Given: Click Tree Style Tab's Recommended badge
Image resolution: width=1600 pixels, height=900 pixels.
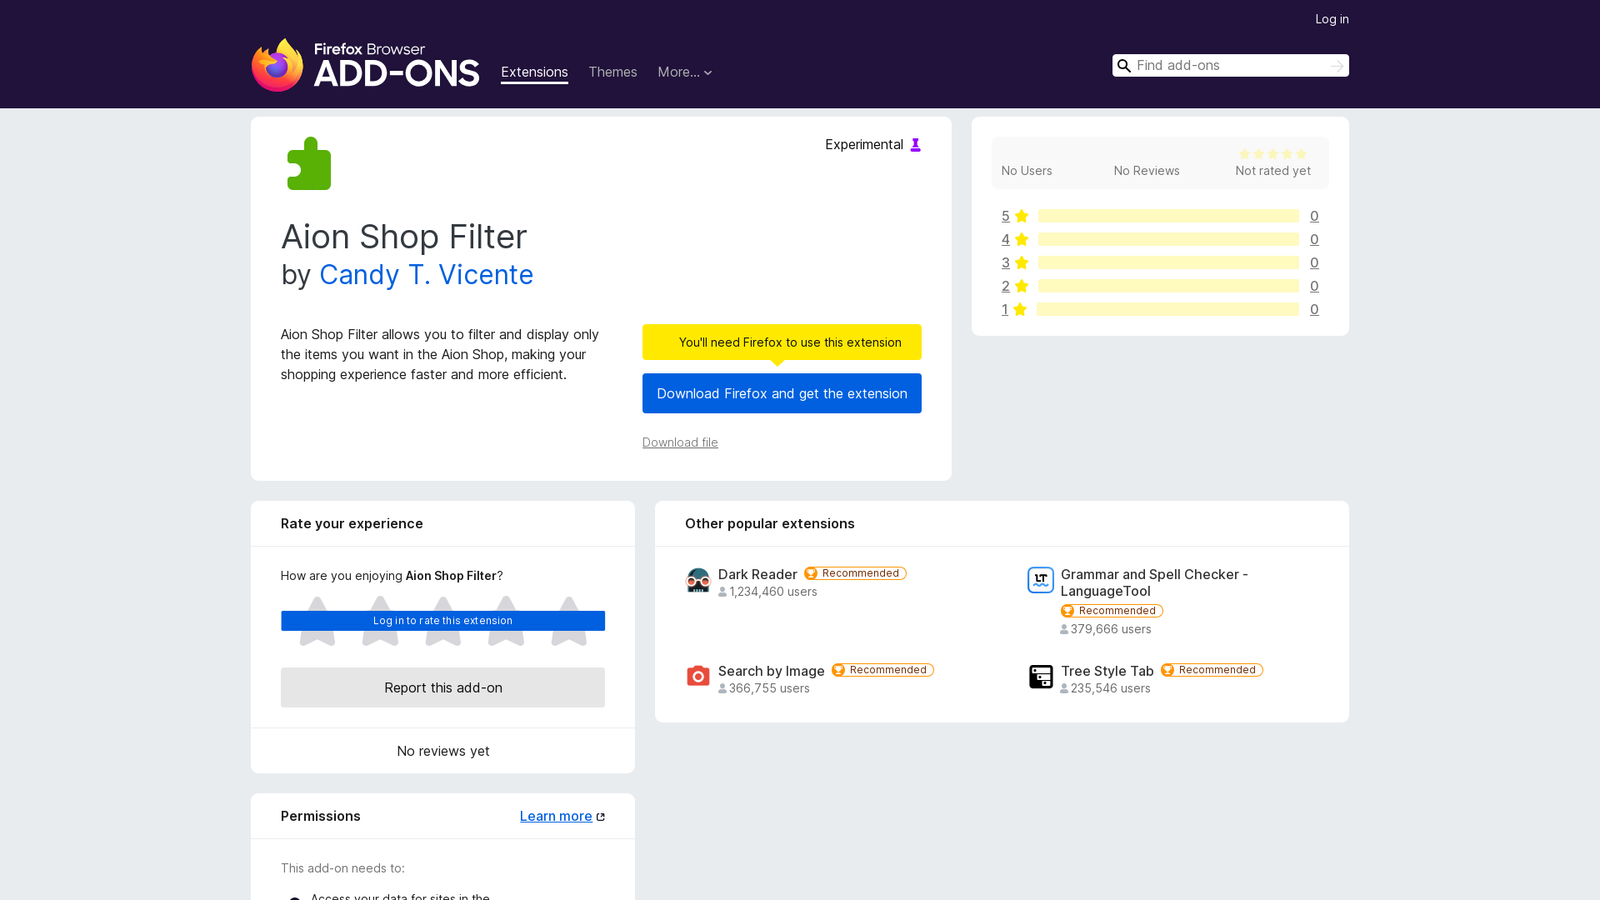Looking at the screenshot, I should tap(1212, 670).
